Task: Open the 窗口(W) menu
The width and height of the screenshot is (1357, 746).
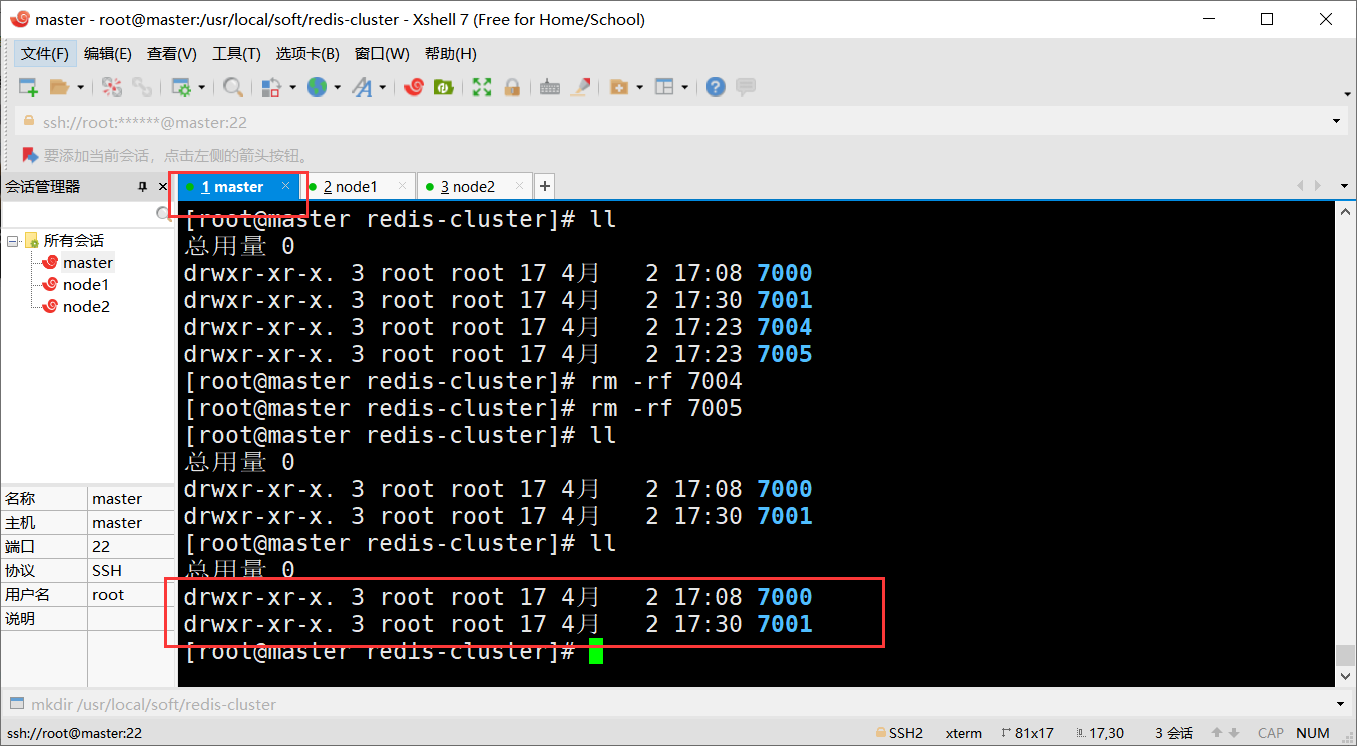Action: tap(382, 53)
